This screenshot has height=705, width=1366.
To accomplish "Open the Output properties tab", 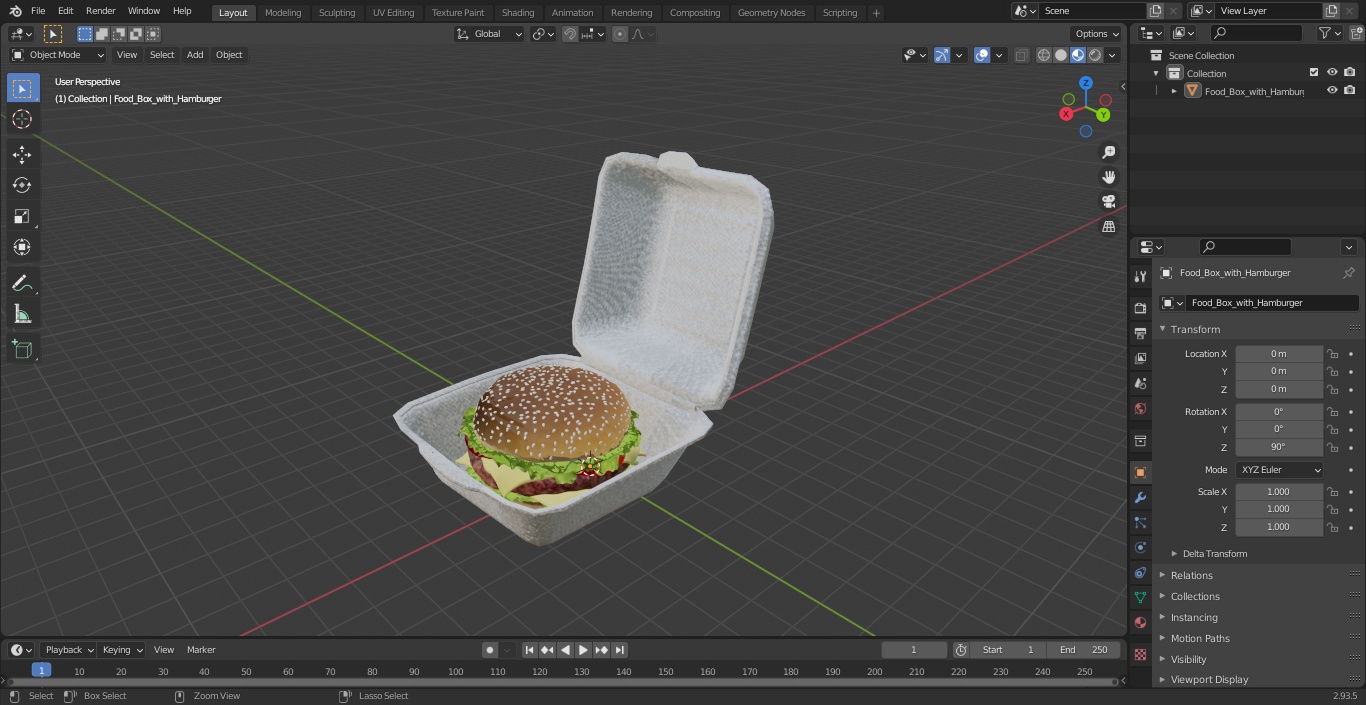I will [x=1140, y=333].
